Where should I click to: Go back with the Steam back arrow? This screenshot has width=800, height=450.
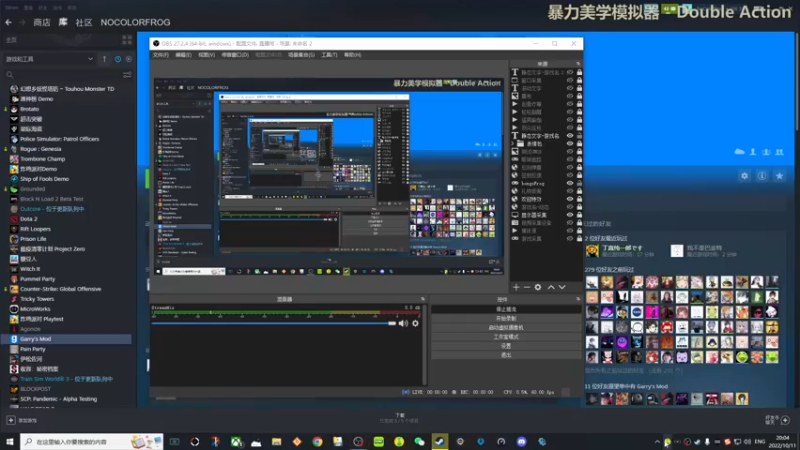[x=8, y=22]
